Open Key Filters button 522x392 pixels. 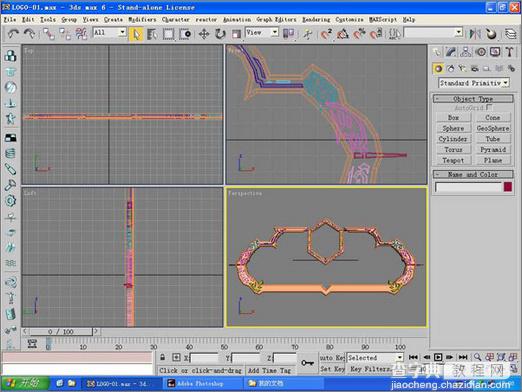point(370,369)
